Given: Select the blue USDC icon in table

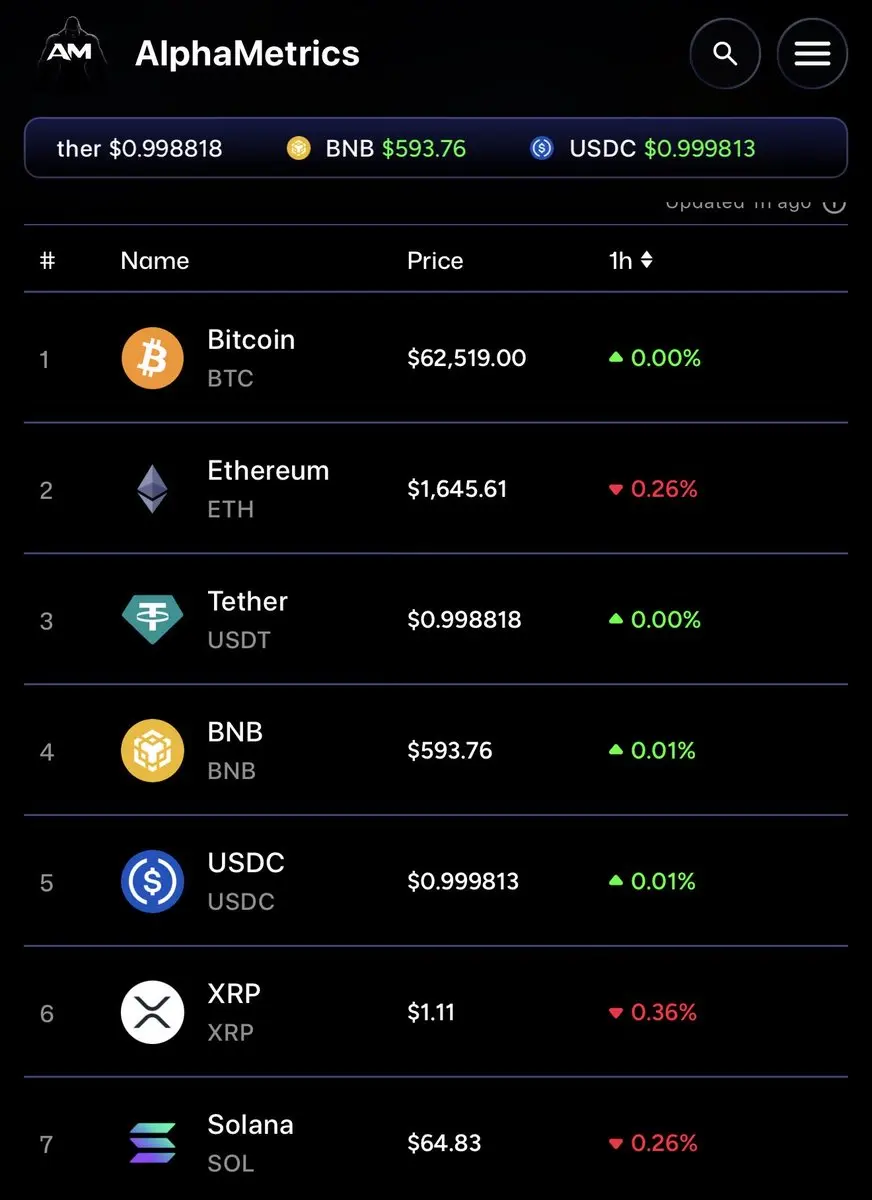Looking at the screenshot, I should (153, 882).
